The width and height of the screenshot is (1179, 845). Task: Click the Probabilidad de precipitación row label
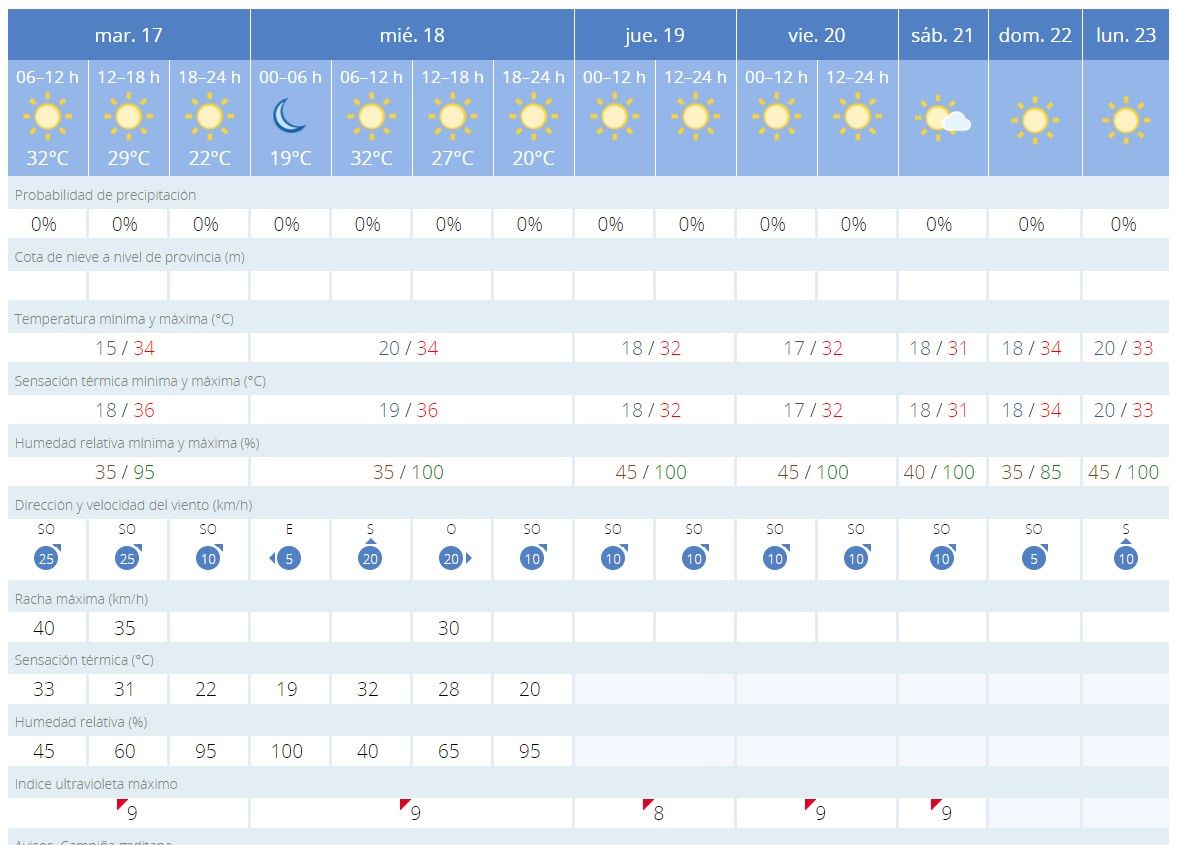click(105, 195)
